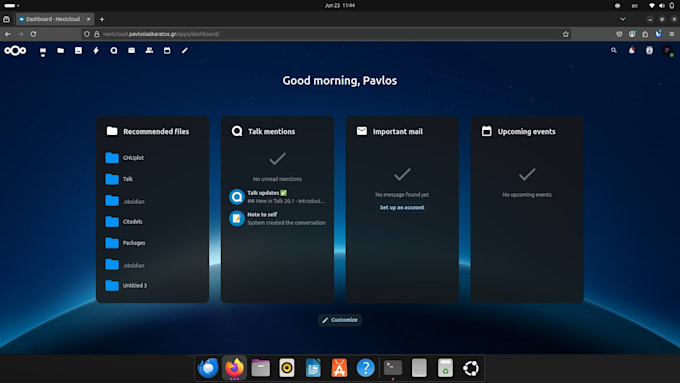Open clock and calendar in top bar
The height and width of the screenshot is (383, 680).
340,6
